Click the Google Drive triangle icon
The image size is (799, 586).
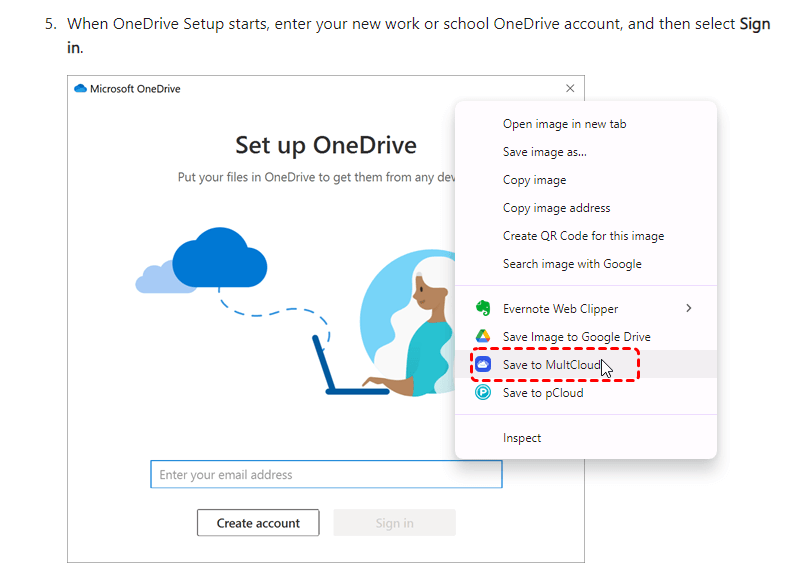coord(483,336)
